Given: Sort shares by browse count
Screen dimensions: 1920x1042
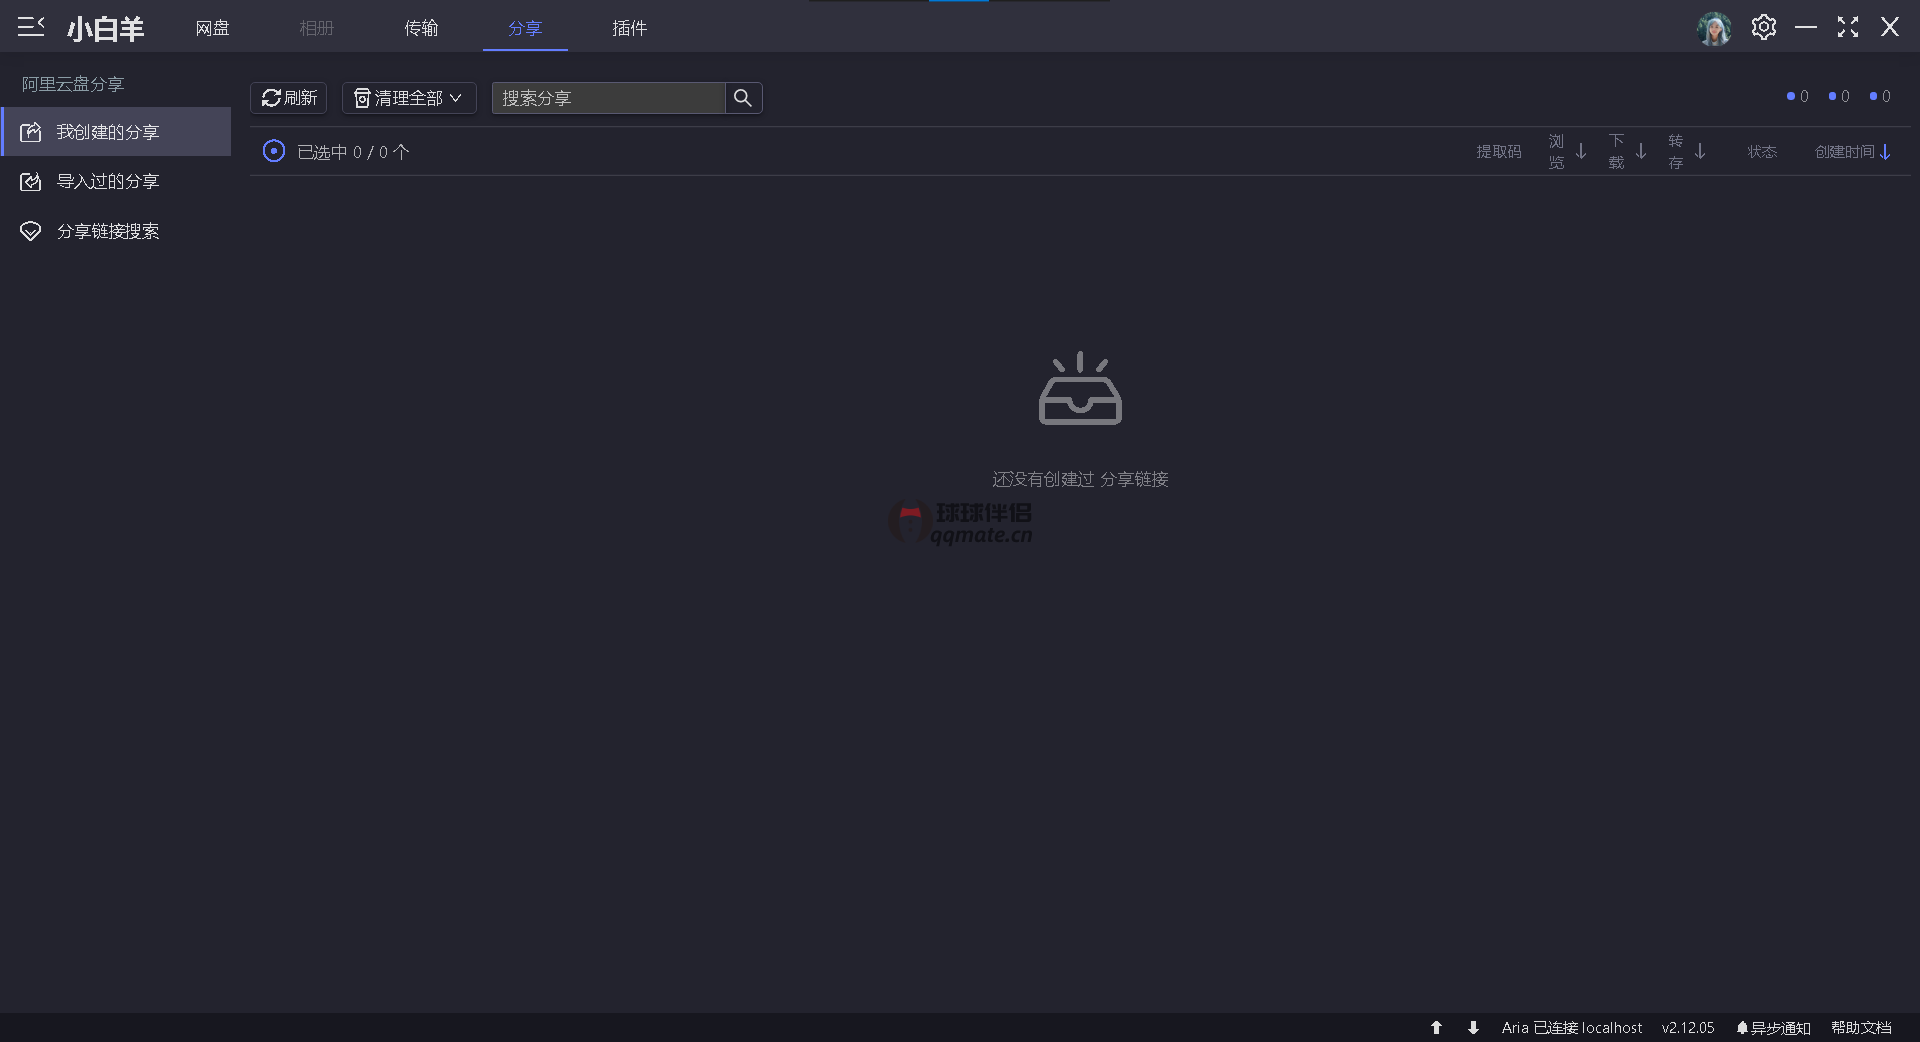Looking at the screenshot, I should tap(1567, 152).
